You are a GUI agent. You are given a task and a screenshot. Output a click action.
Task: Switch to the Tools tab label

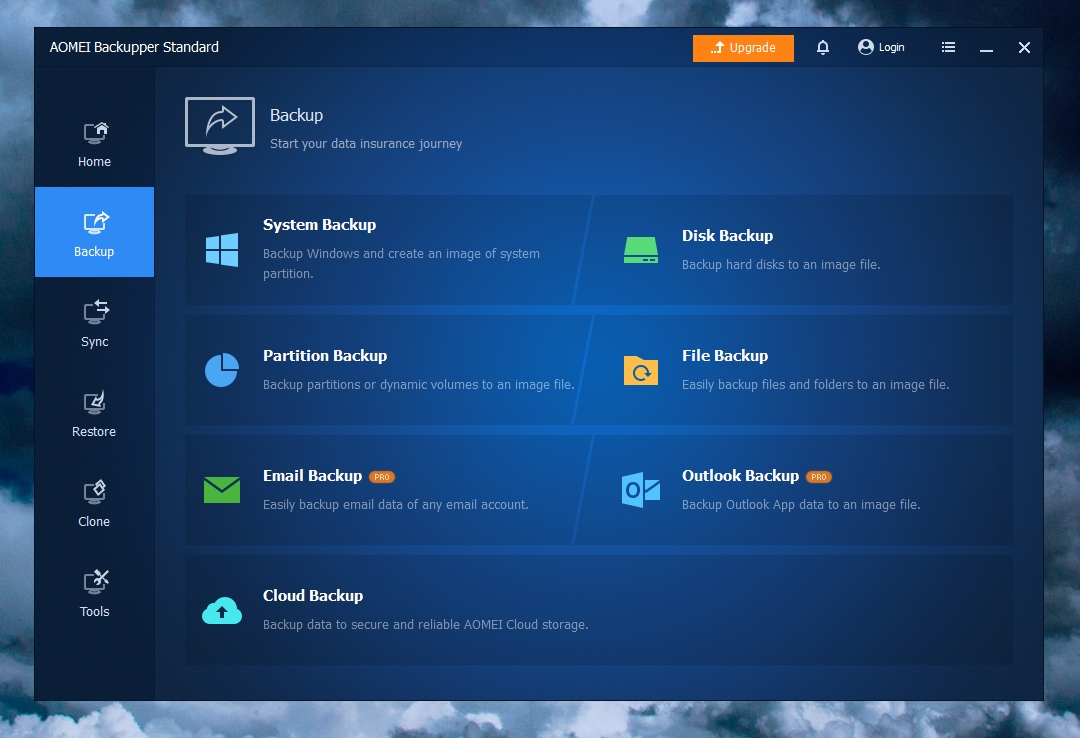(94, 611)
